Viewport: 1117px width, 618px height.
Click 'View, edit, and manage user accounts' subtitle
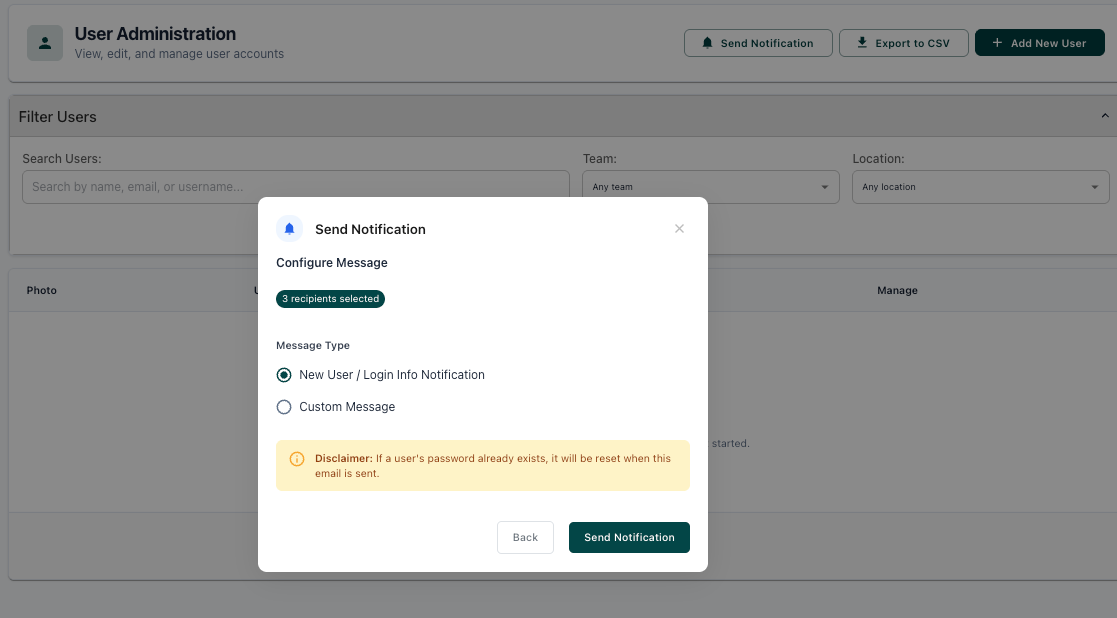[x=180, y=54]
